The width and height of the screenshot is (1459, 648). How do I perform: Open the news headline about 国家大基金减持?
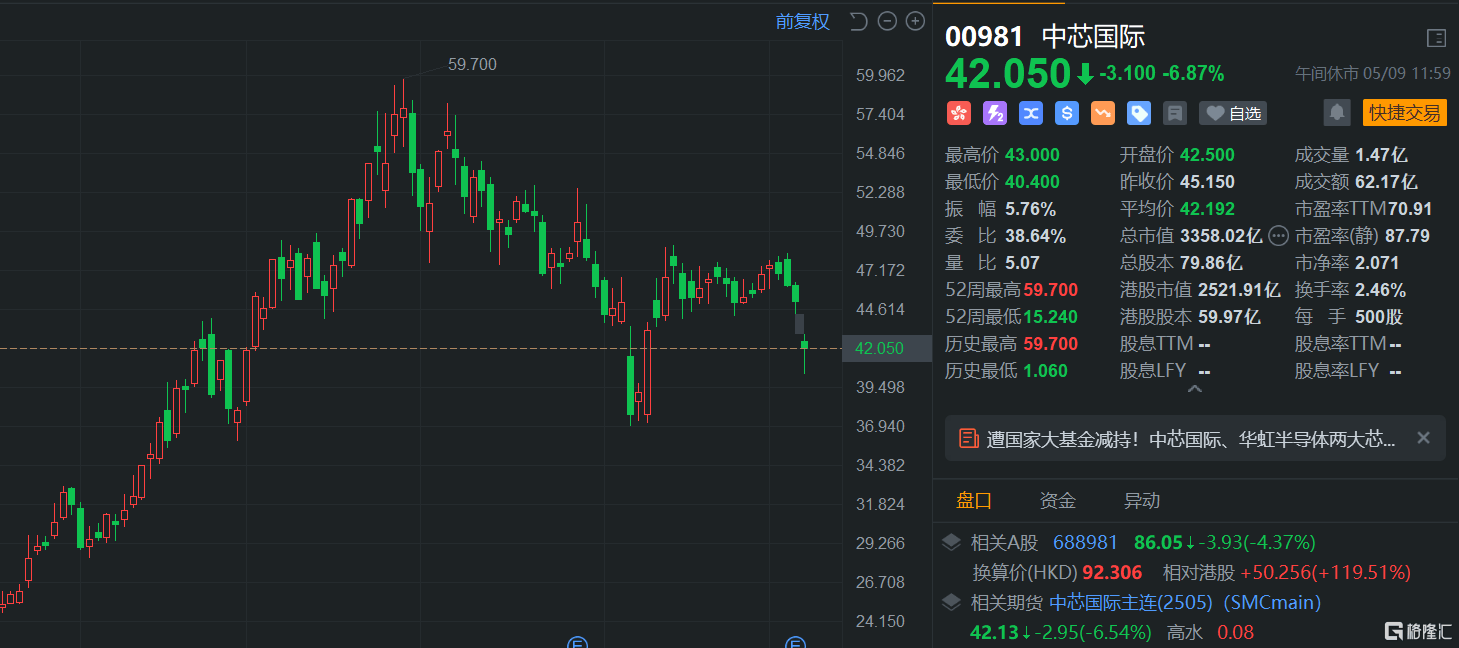tap(1191, 438)
